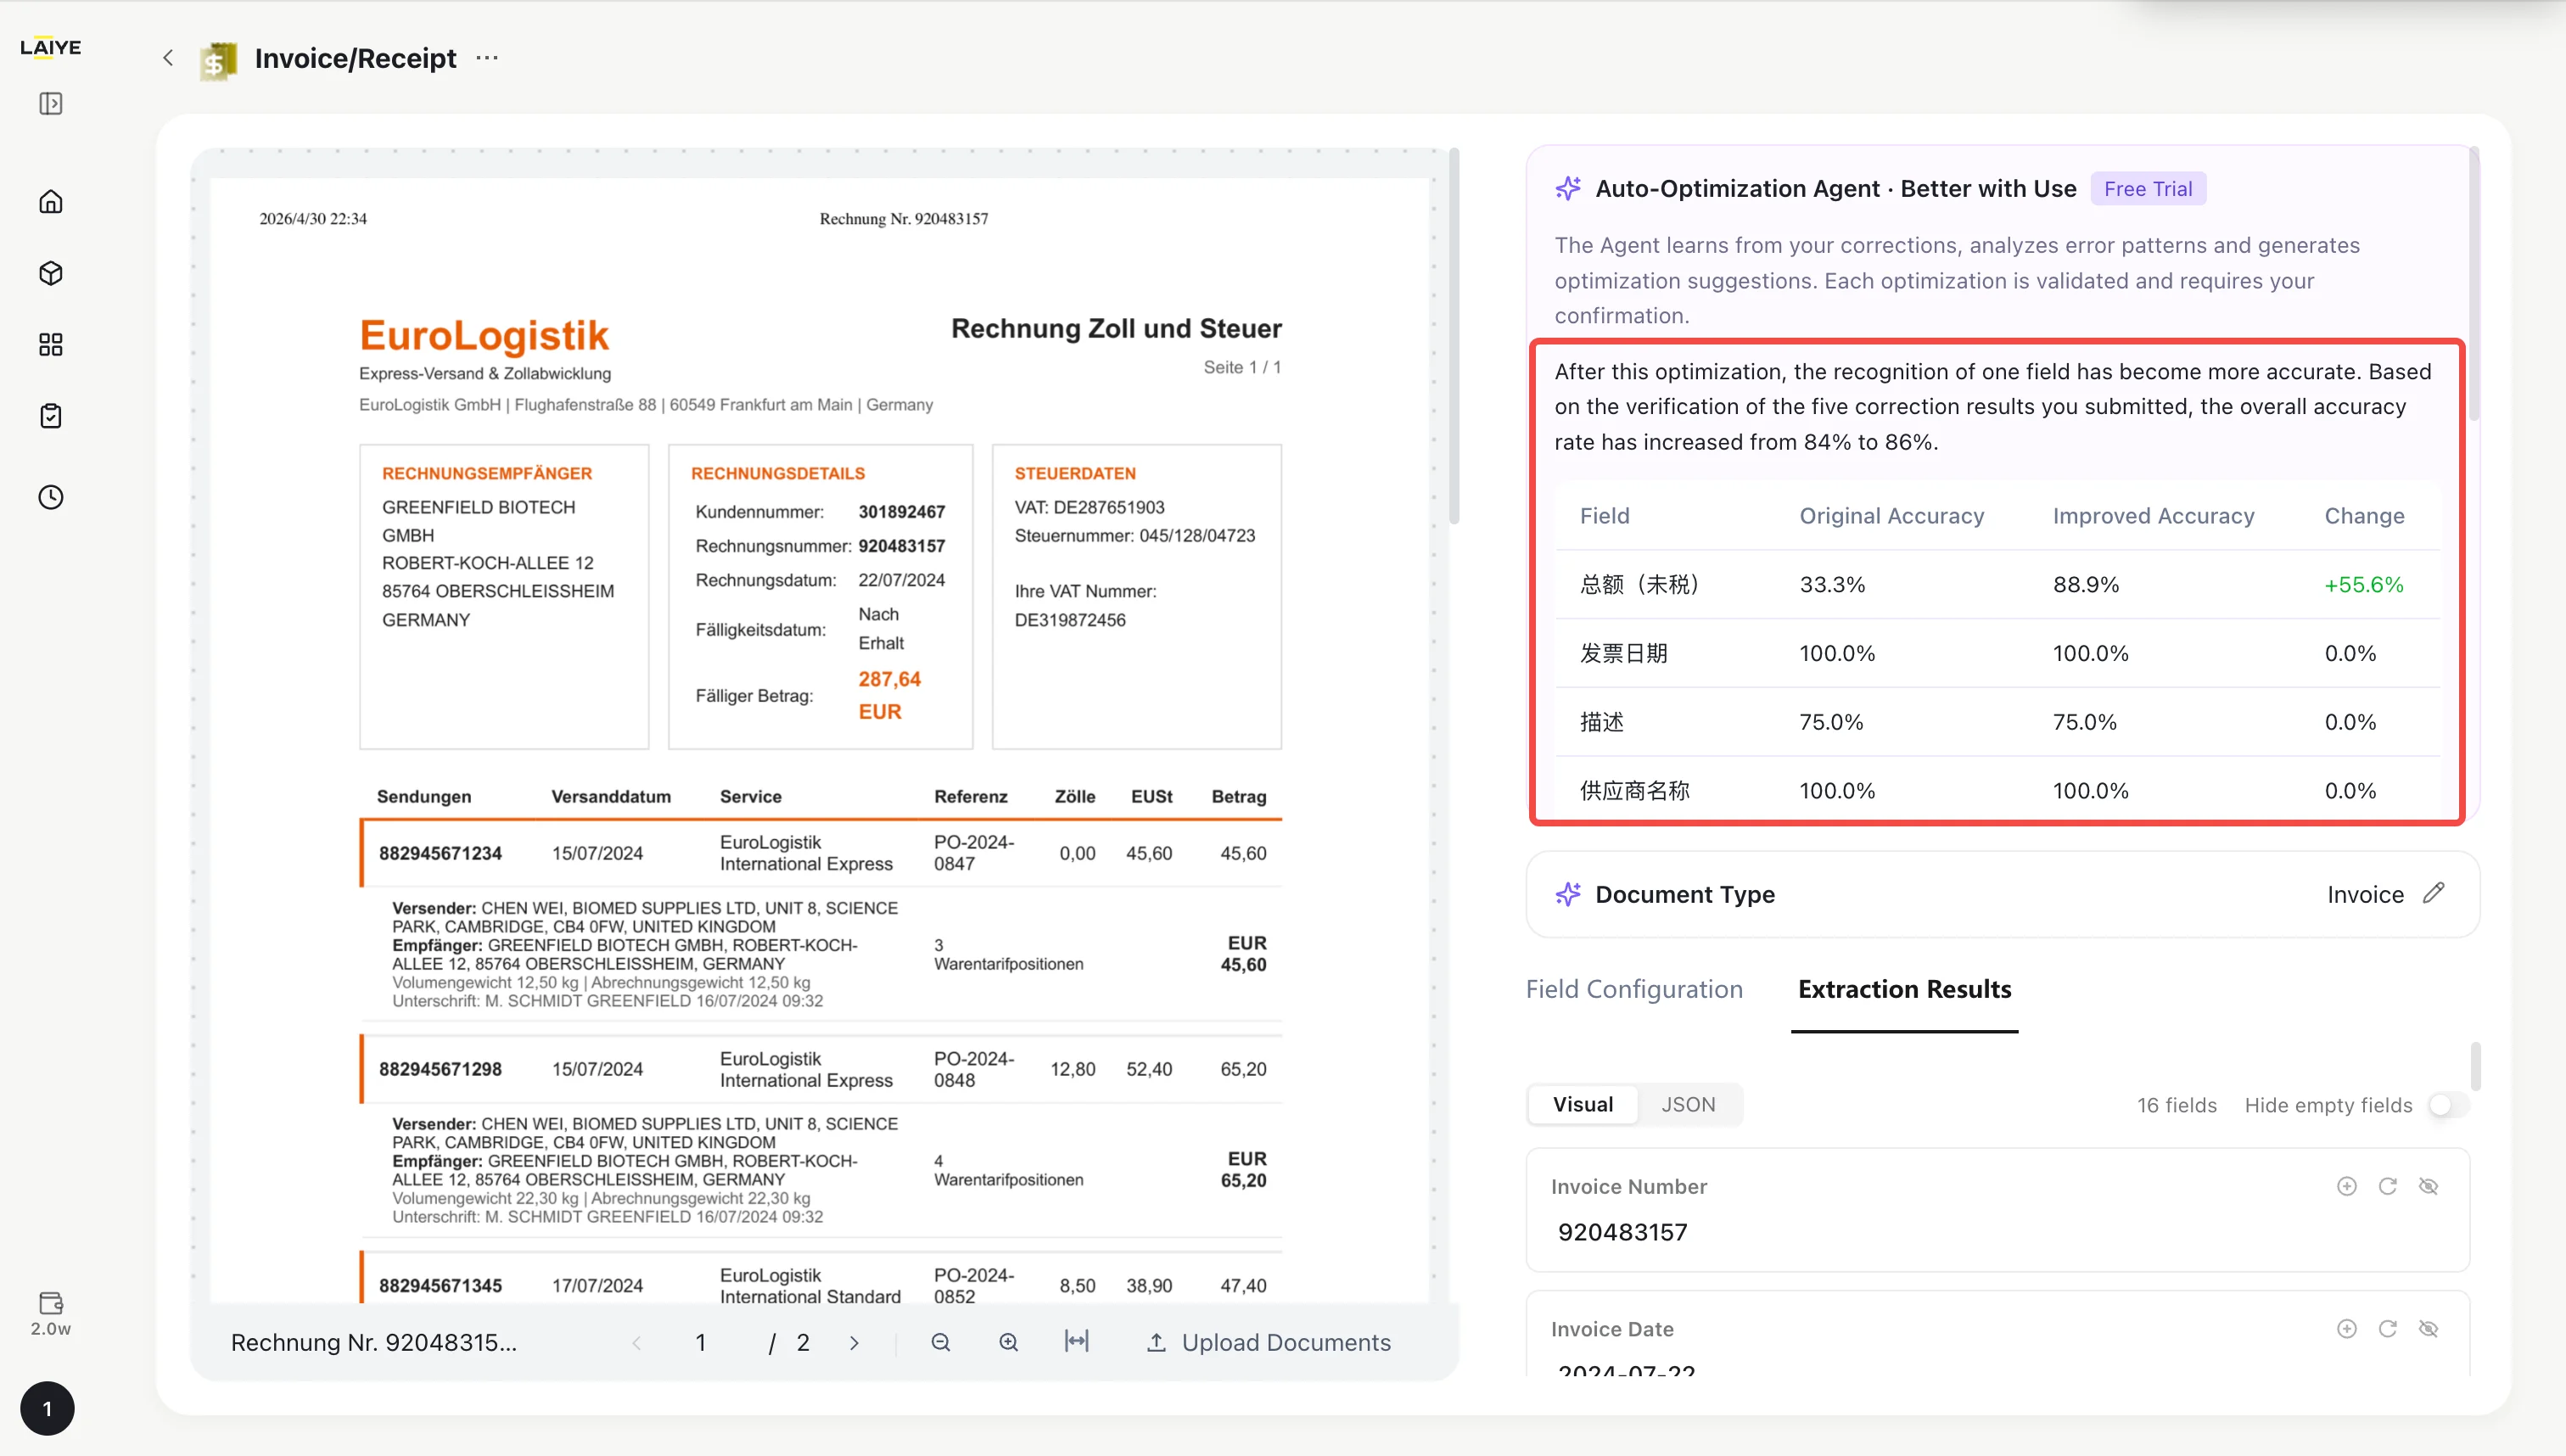Click the Upload Documents button
Image resolution: width=2566 pixels, height=1456 pixels.
point(1268,1342)
